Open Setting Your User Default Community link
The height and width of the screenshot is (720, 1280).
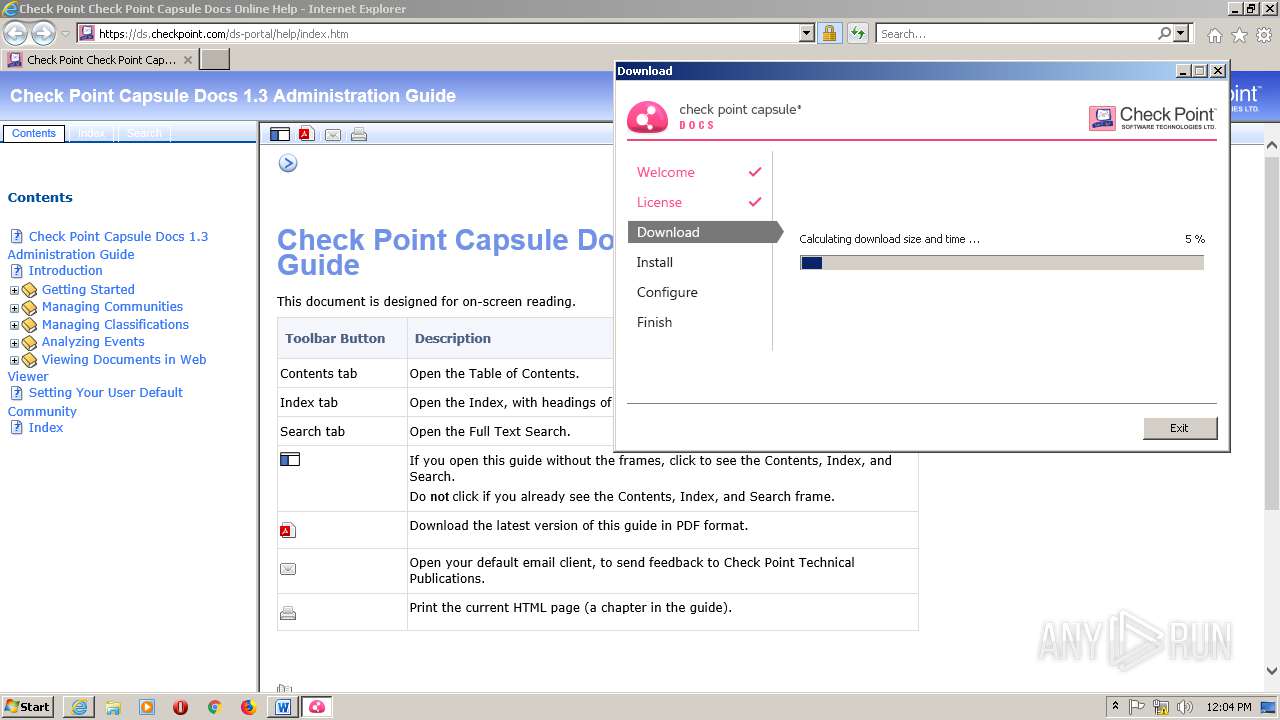click(95, 402)
